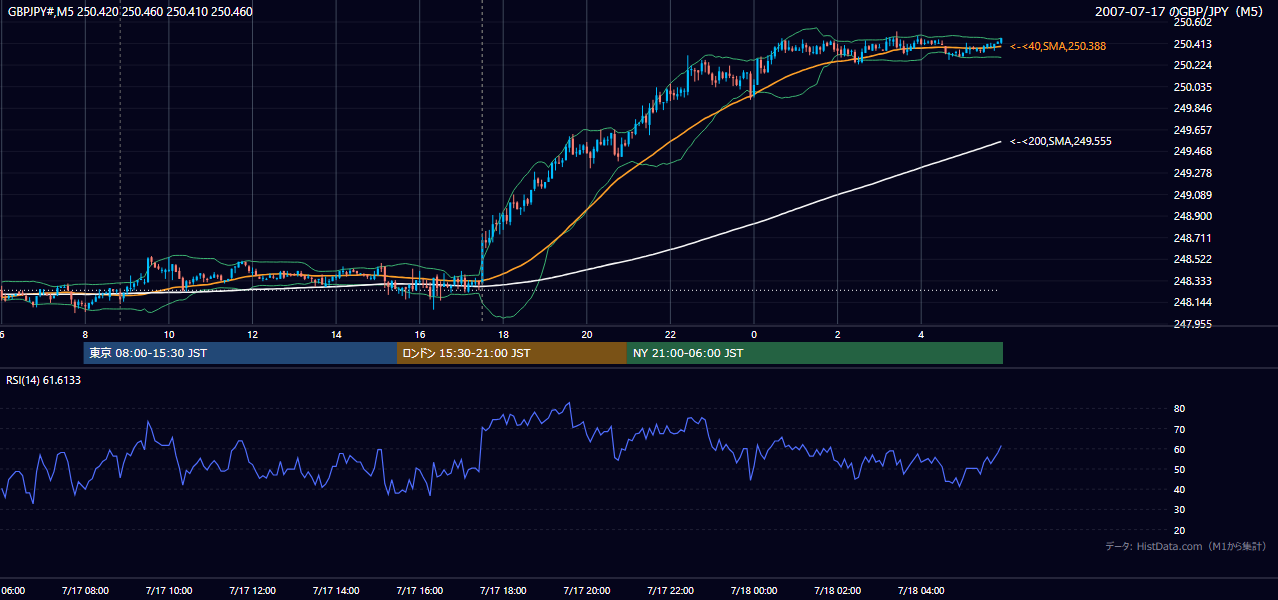The height and width of the screenshot is (600, 1278).
Task: Click the HistData.com data source credit
Action: click(x=1185, y=546)
